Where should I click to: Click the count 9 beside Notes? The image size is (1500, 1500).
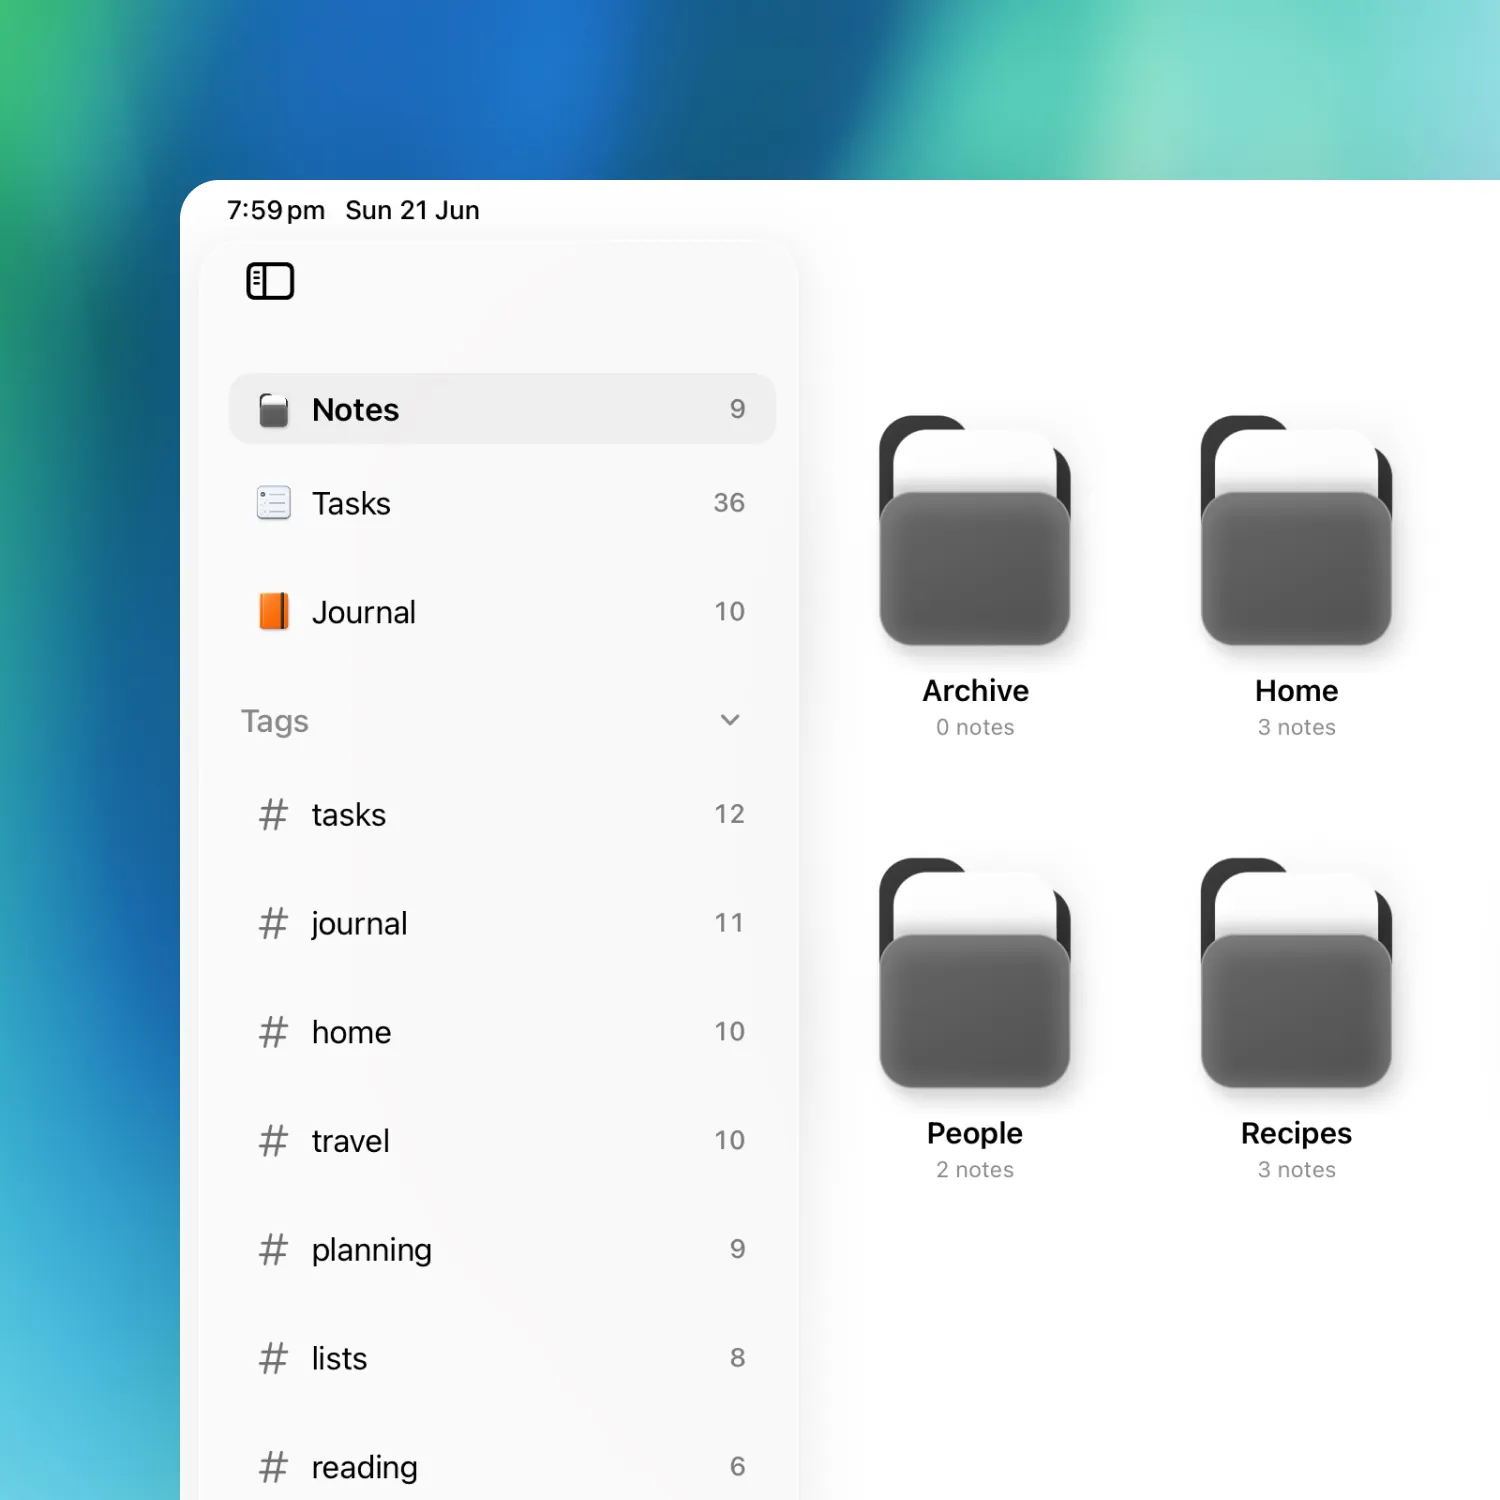pyautogui.click(x=737, y=409)
